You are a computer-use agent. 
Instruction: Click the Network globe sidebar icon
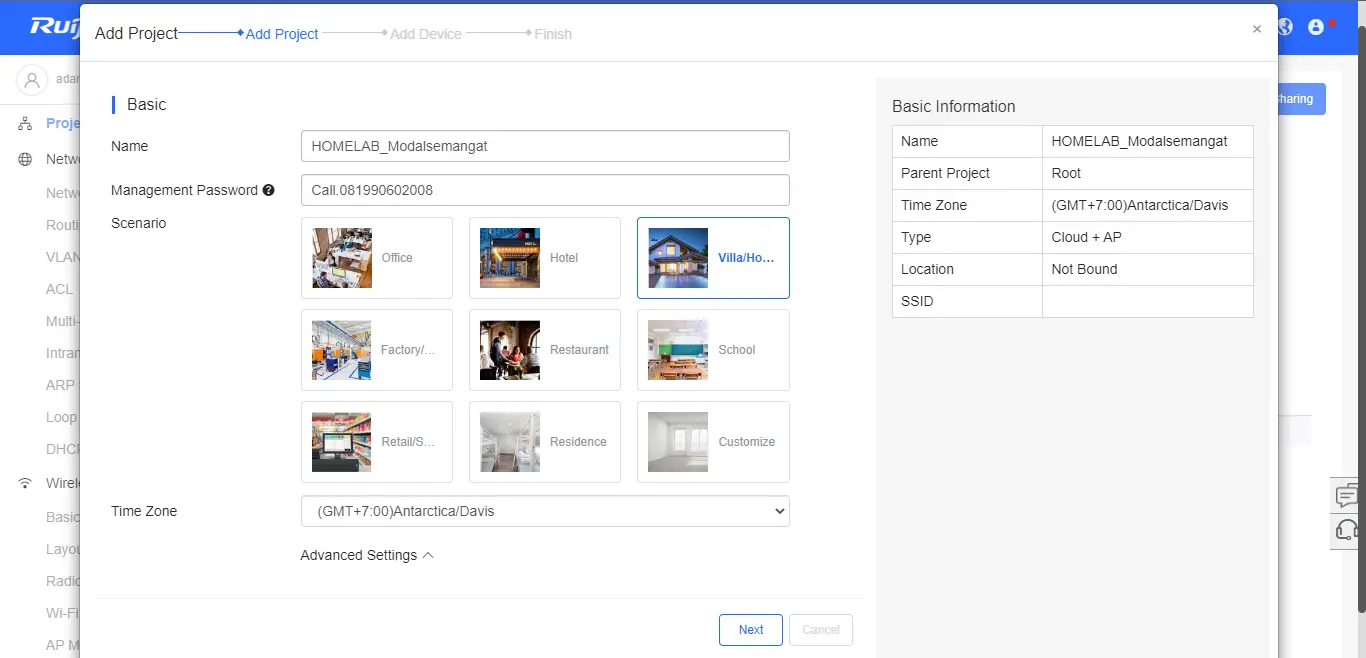tap(25, 159)
